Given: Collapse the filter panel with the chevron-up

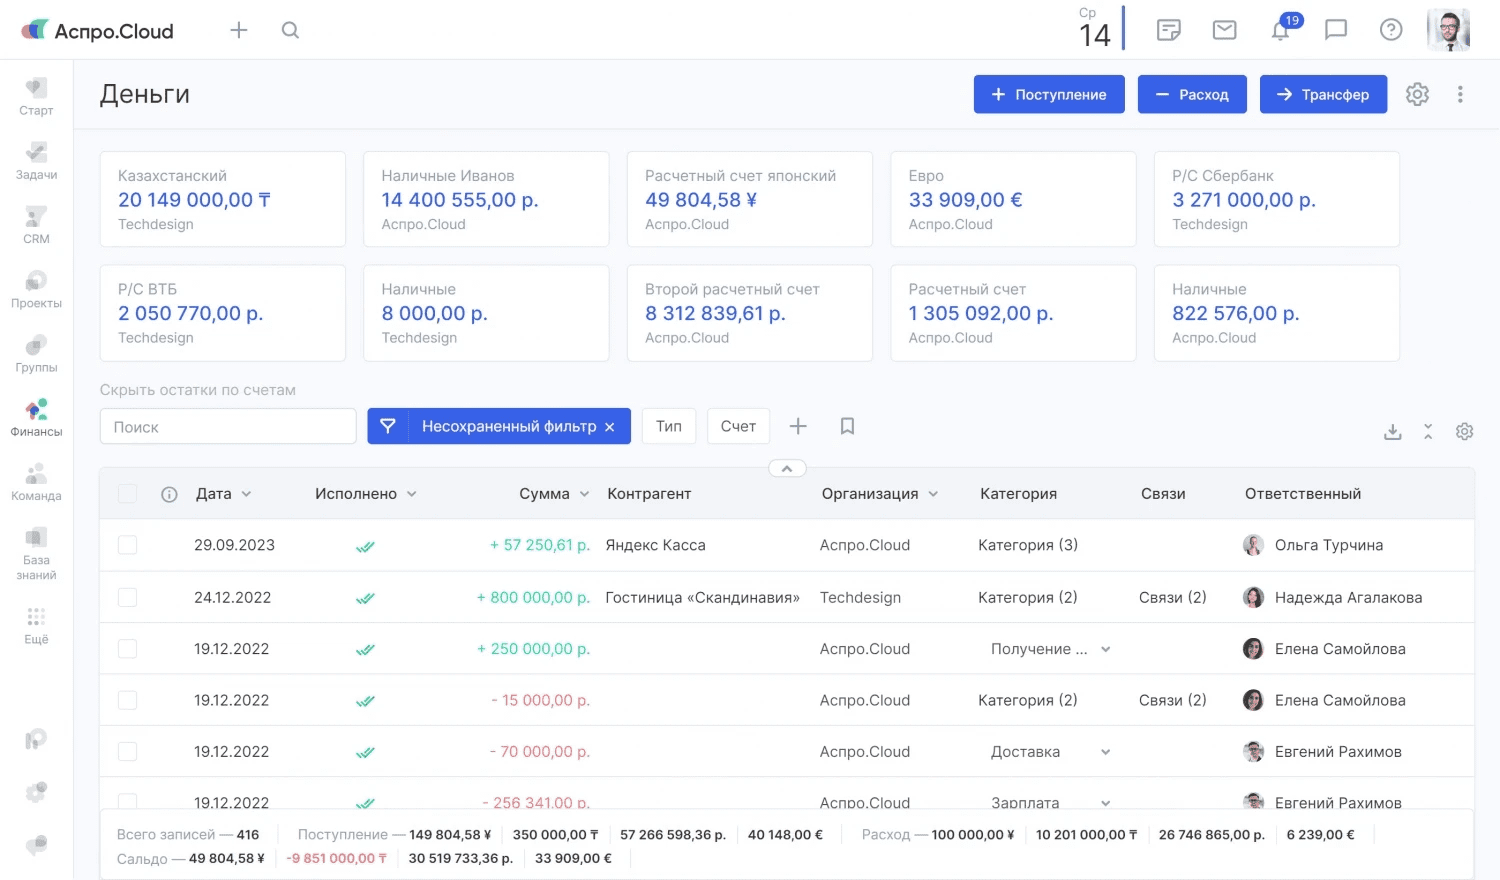Looking at the screenshot, I should point(787,468).
